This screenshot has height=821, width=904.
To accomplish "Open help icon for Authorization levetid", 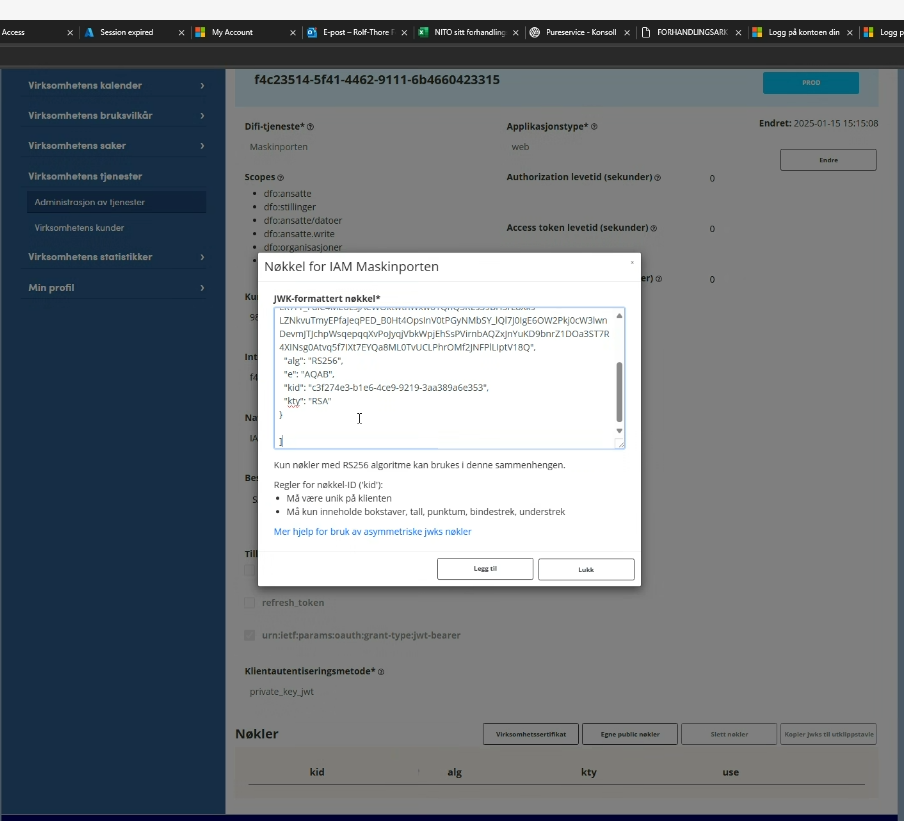I will [657, 178].
